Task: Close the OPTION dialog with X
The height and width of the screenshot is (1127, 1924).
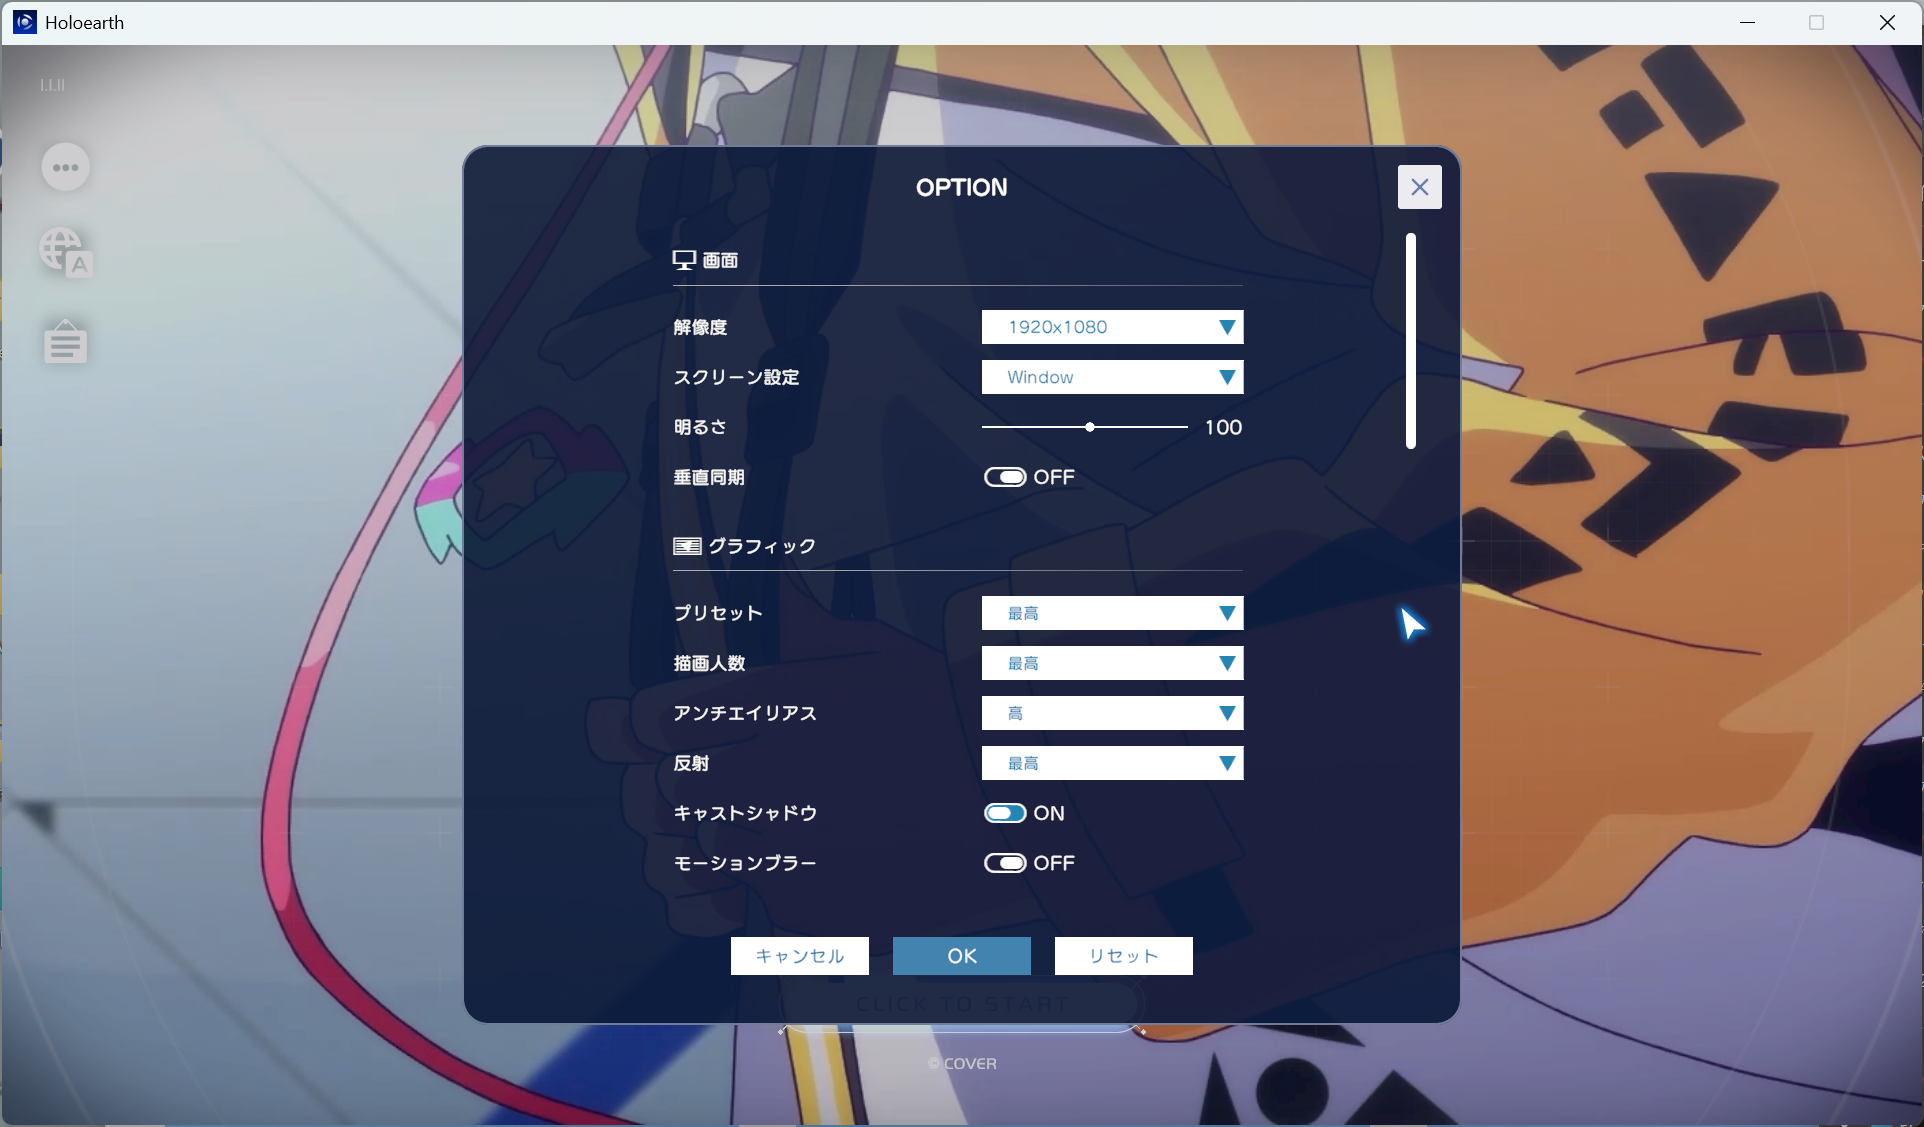Action: 1419,187
